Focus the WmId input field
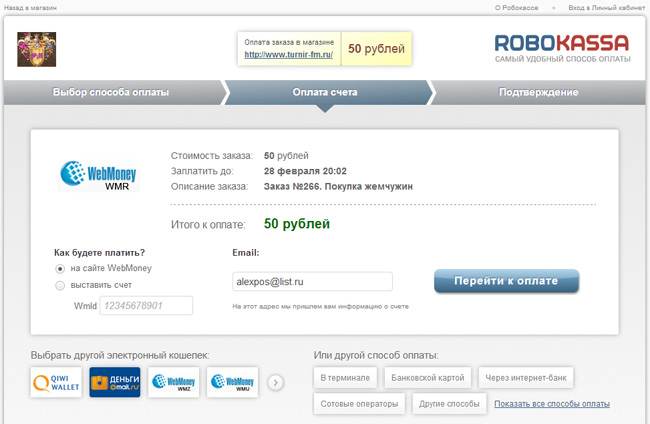650x424 pixels. [x=146, y=305]
